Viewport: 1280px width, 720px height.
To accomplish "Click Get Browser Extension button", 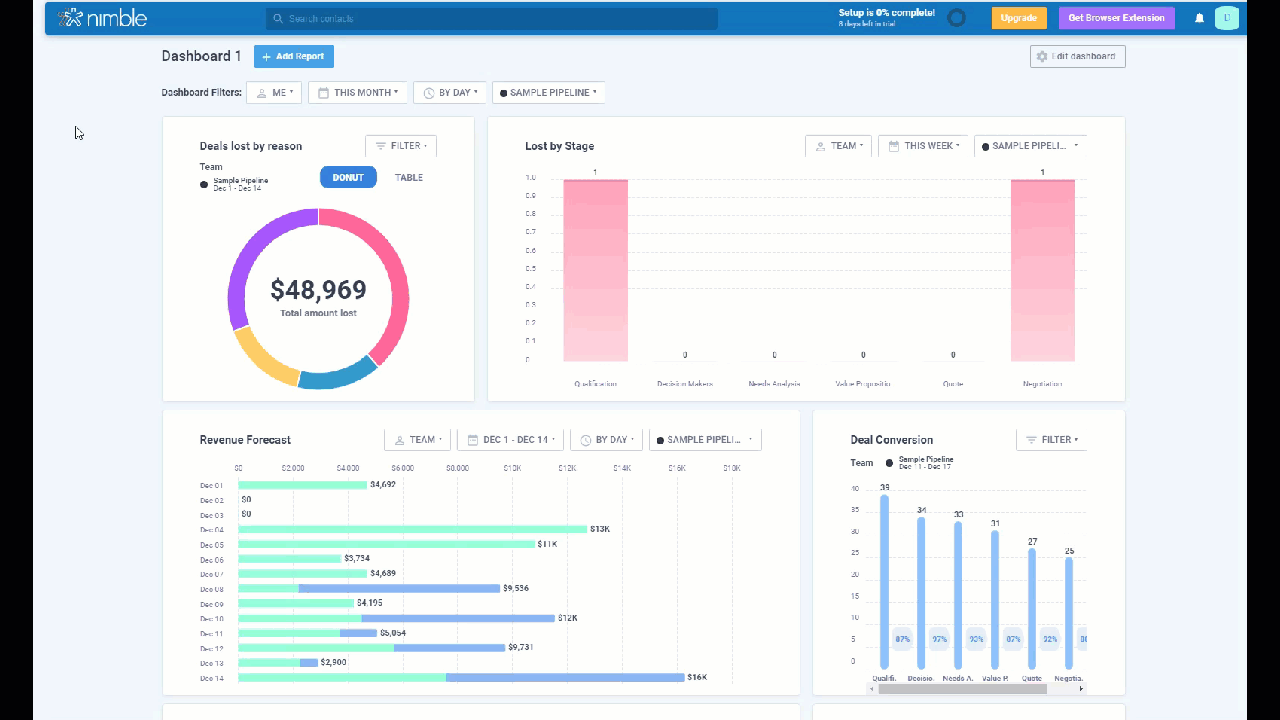I will point(1116,18).
